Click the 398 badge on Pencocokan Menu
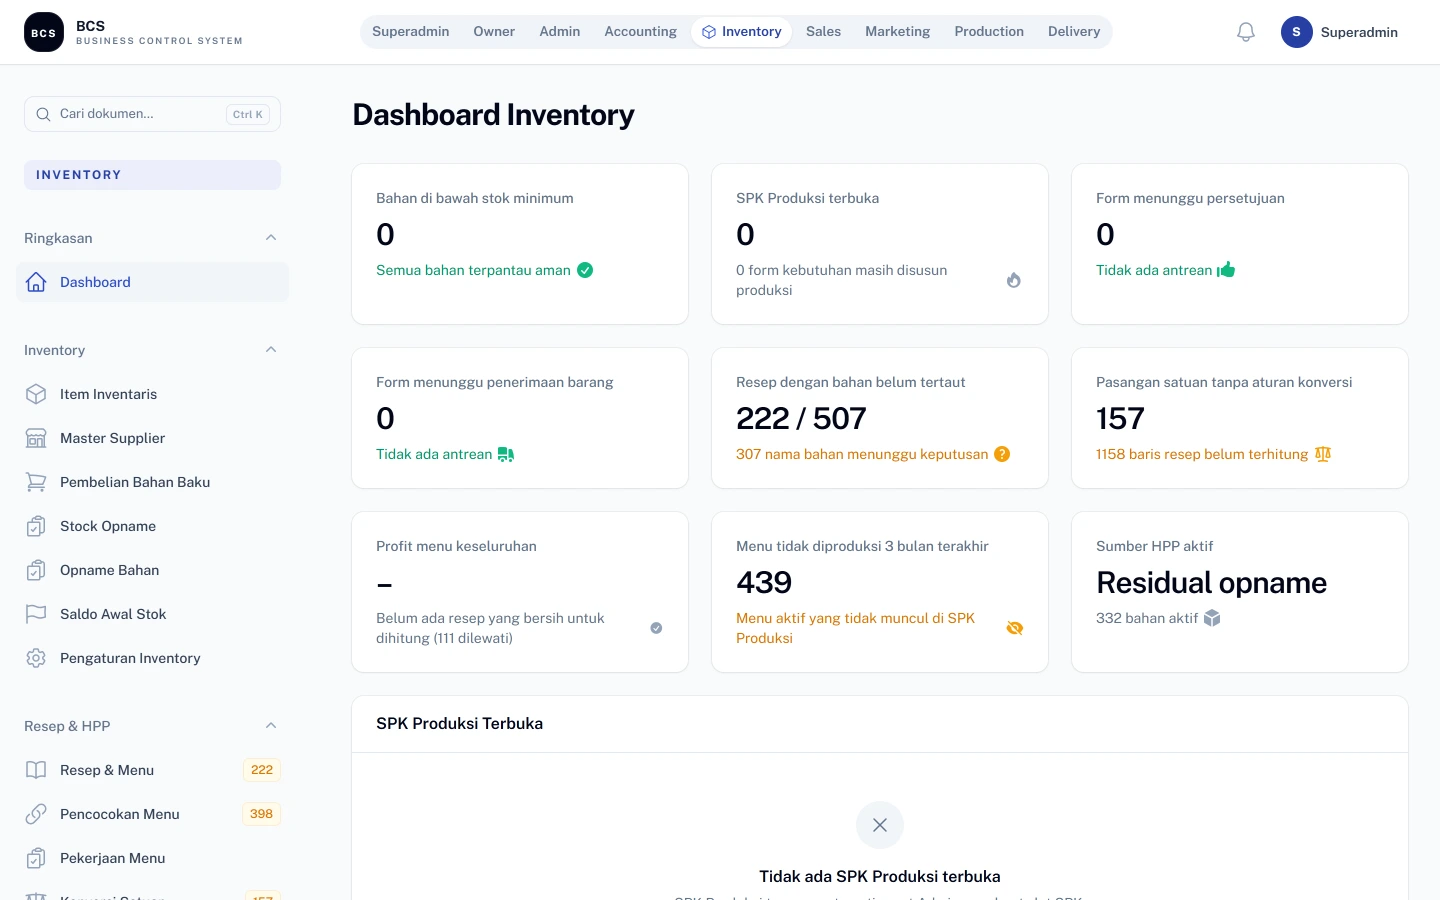The width and height of the screenshot is (1440, 900). click(262, 814)
